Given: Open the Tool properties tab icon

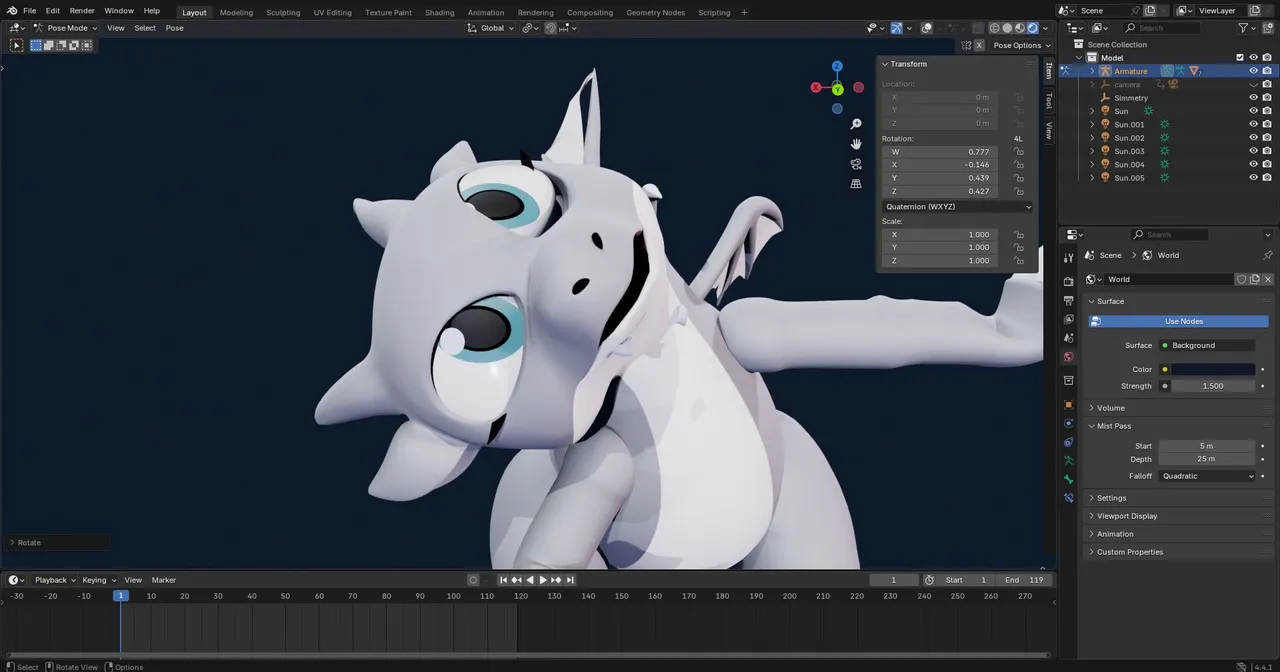Looking at the screenshot, I should (x=1068, y=258).
